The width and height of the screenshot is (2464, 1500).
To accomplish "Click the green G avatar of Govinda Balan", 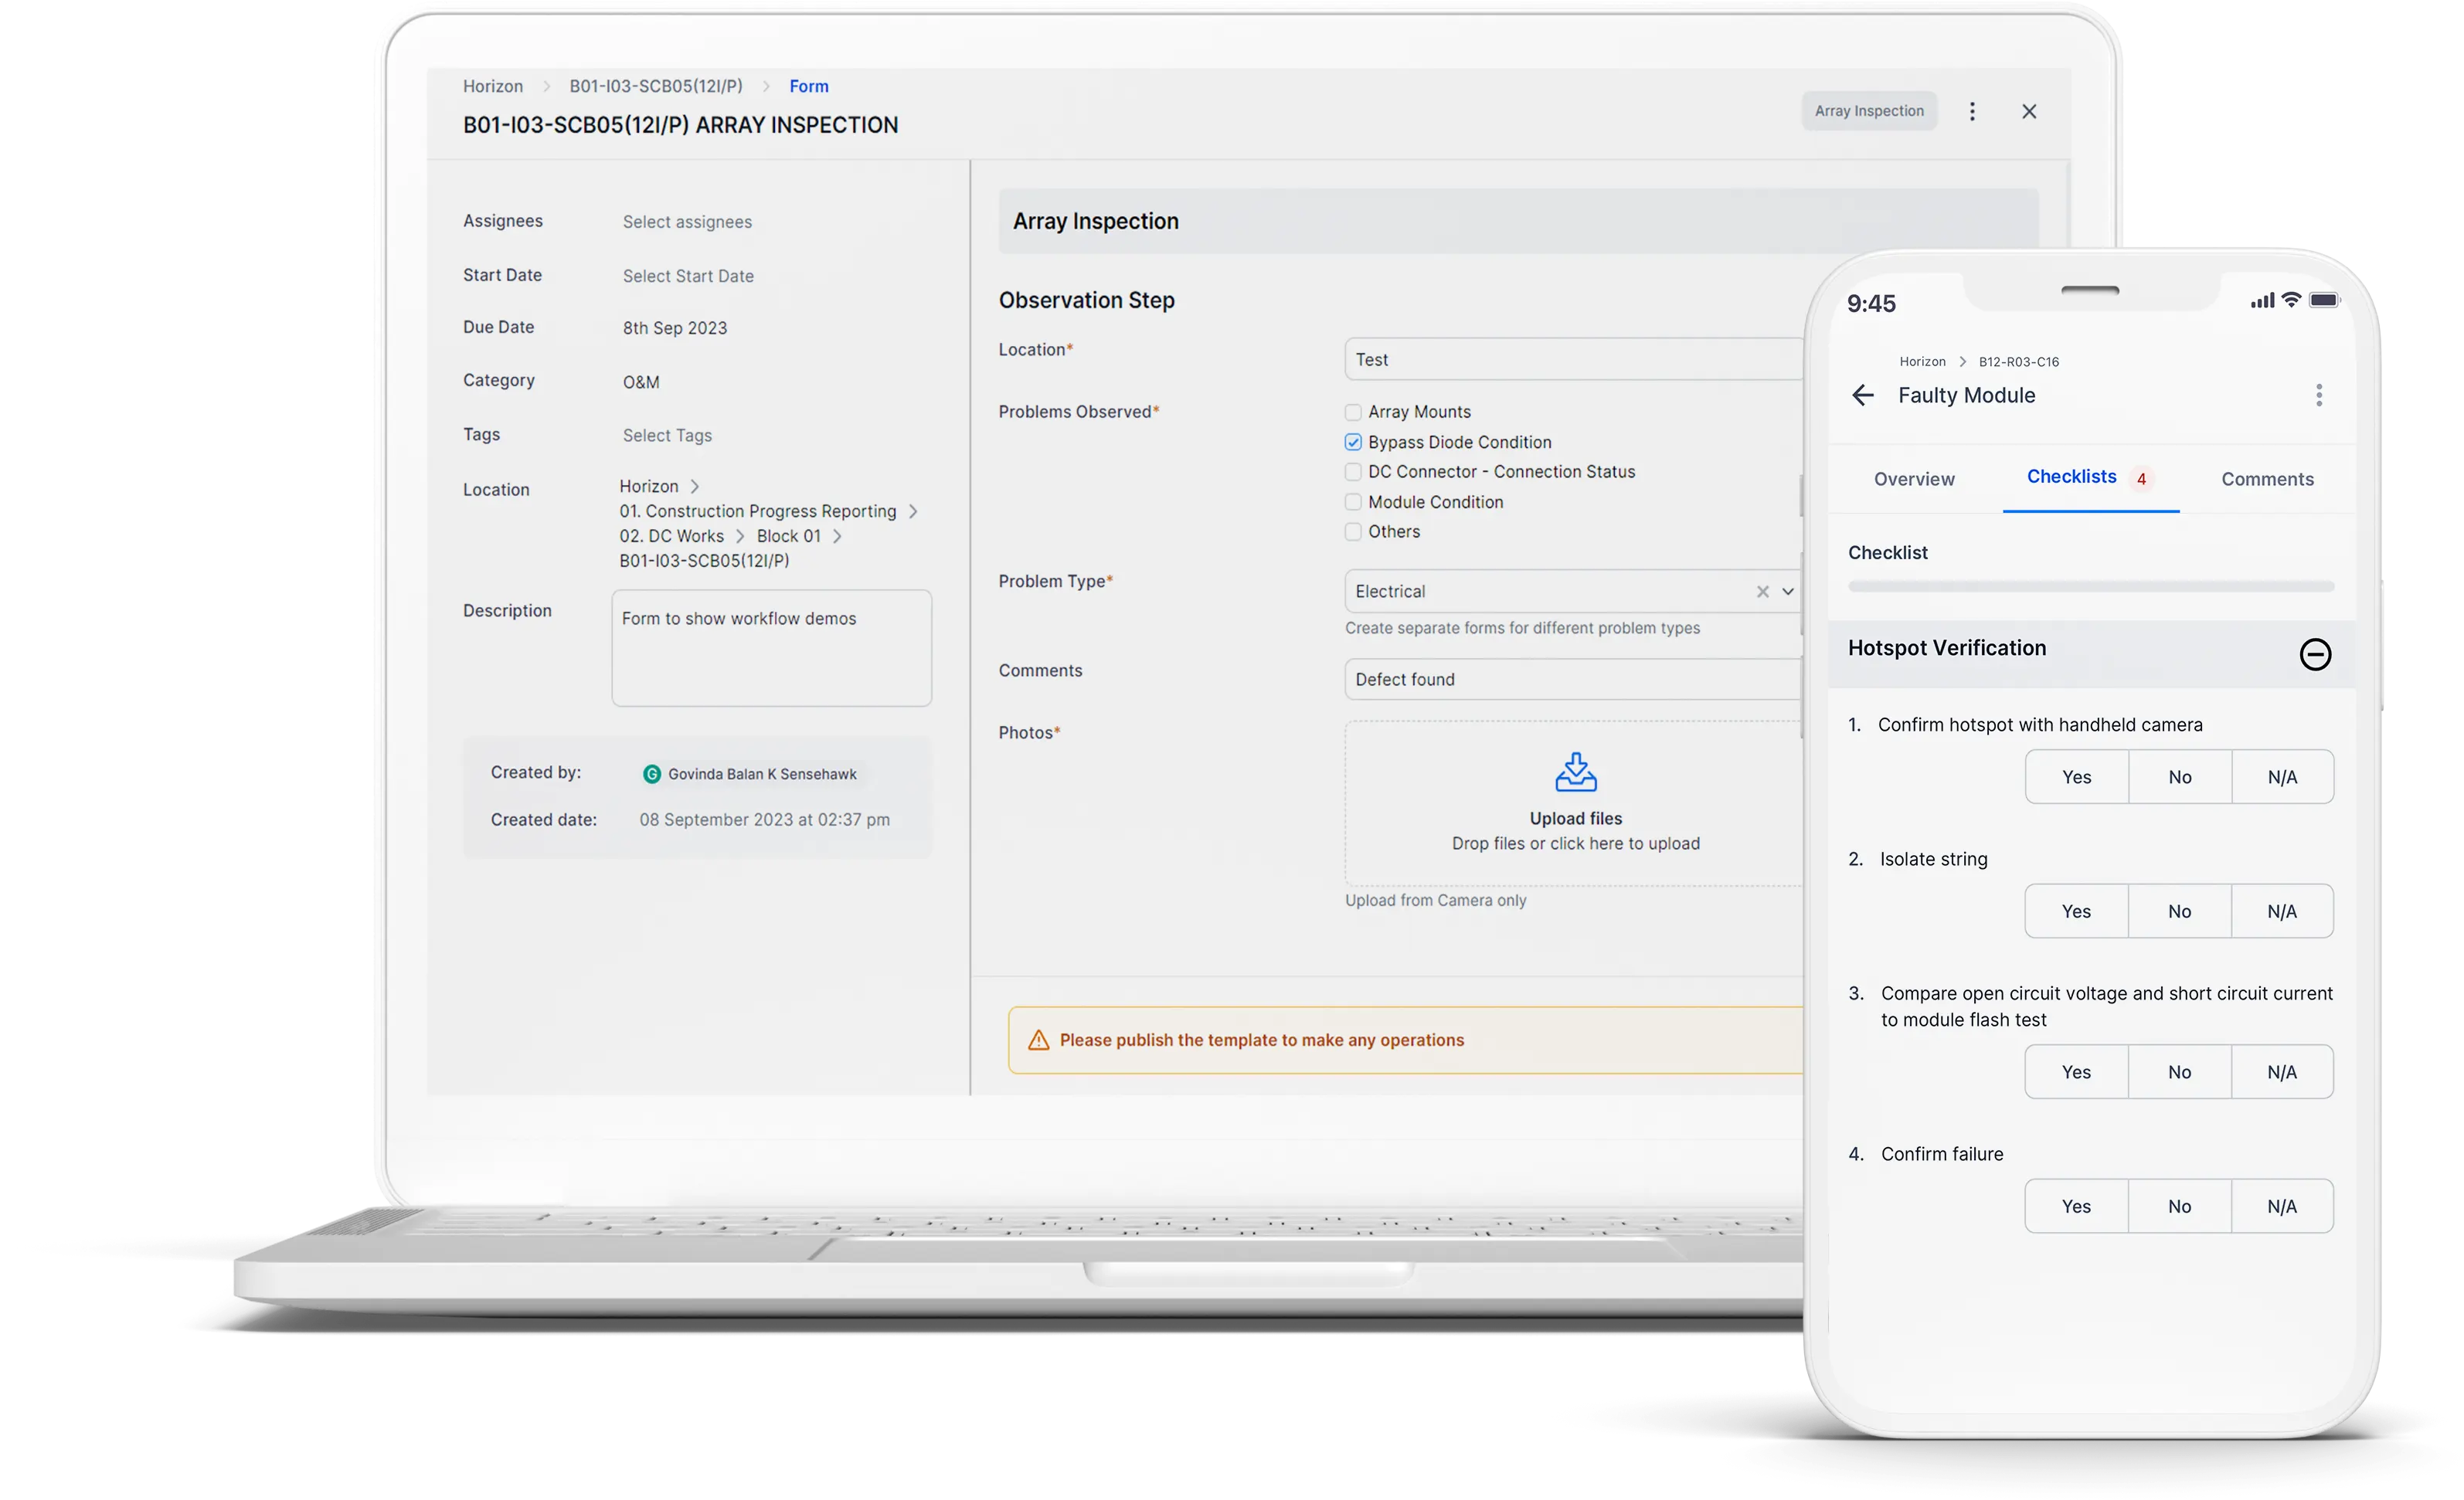I will coord(651,774).
